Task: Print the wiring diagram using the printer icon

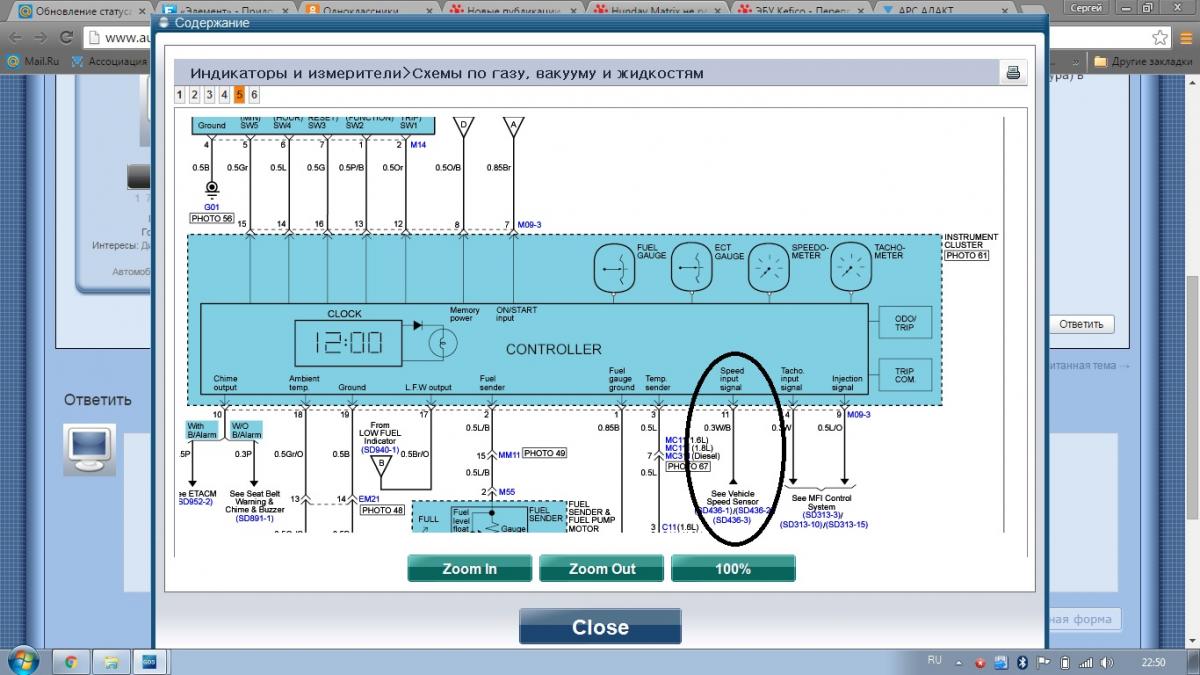Action: [1012, 72]
